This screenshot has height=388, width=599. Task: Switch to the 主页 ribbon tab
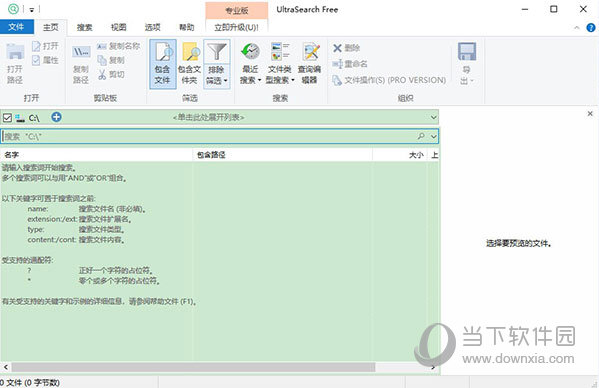[x=50, y=27]
